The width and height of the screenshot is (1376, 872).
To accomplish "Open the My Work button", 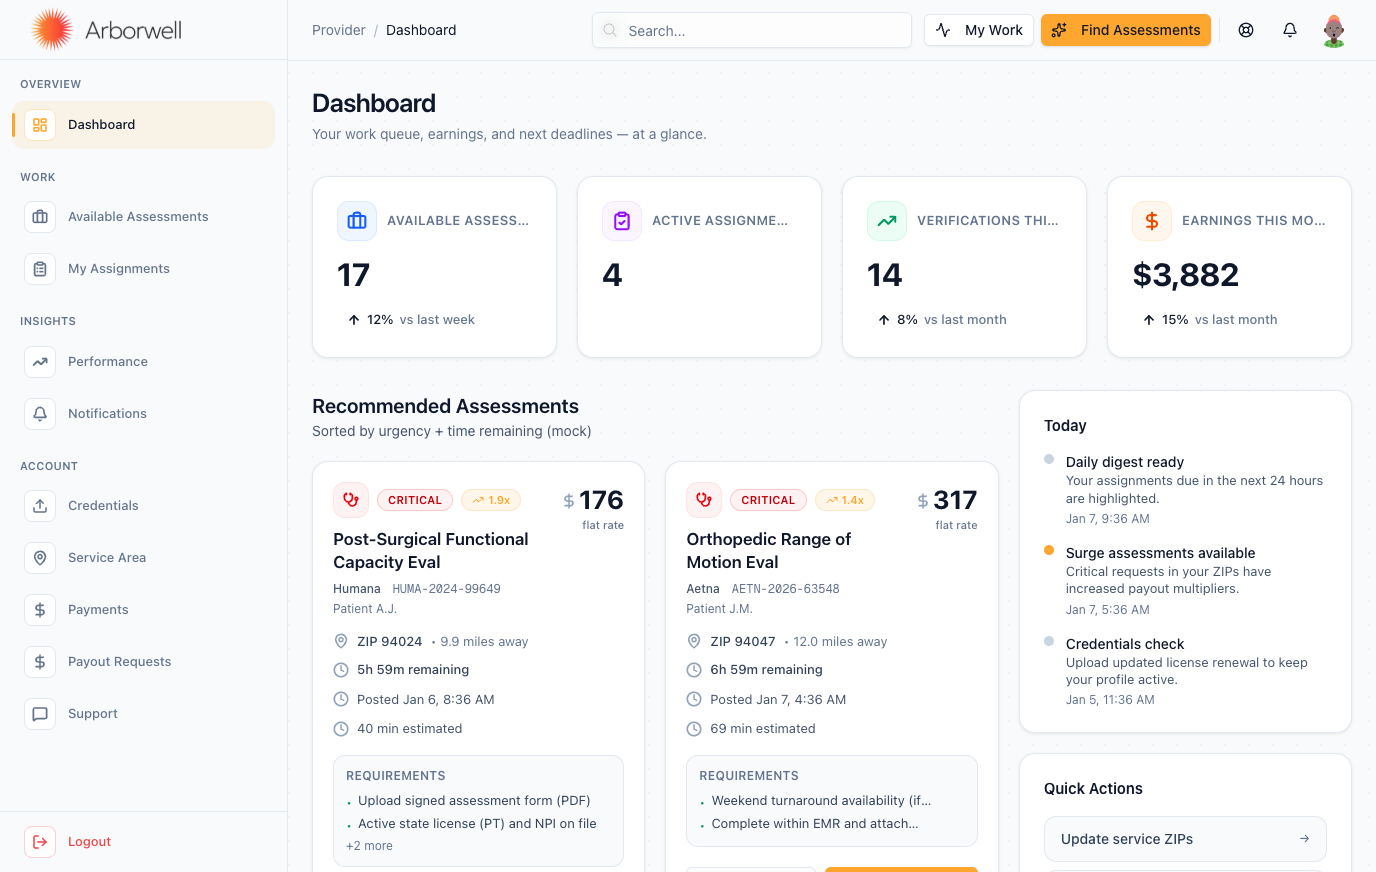I will [978, 30].
